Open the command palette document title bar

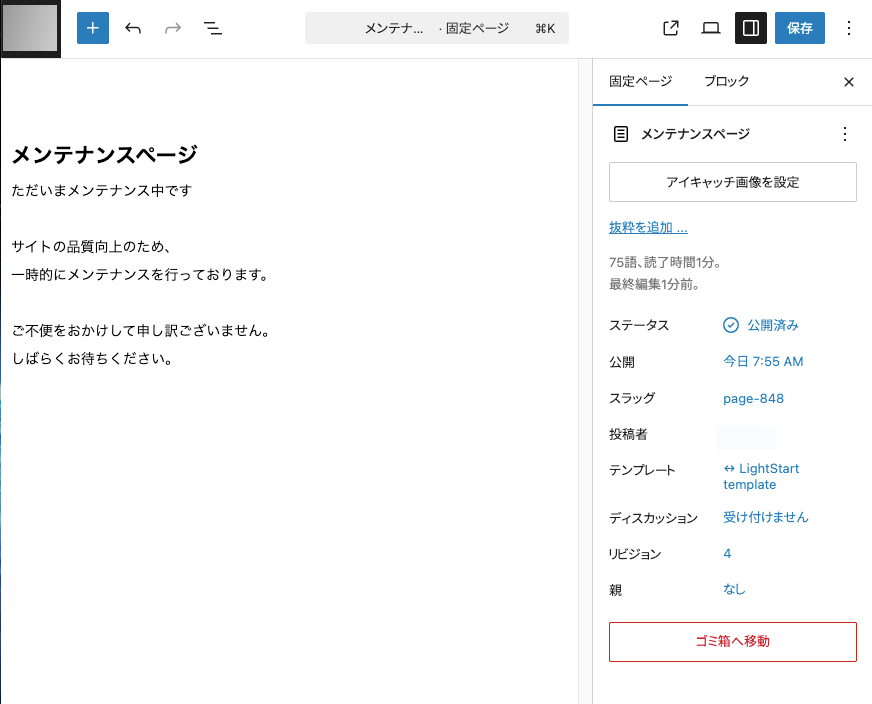(437, 28)
